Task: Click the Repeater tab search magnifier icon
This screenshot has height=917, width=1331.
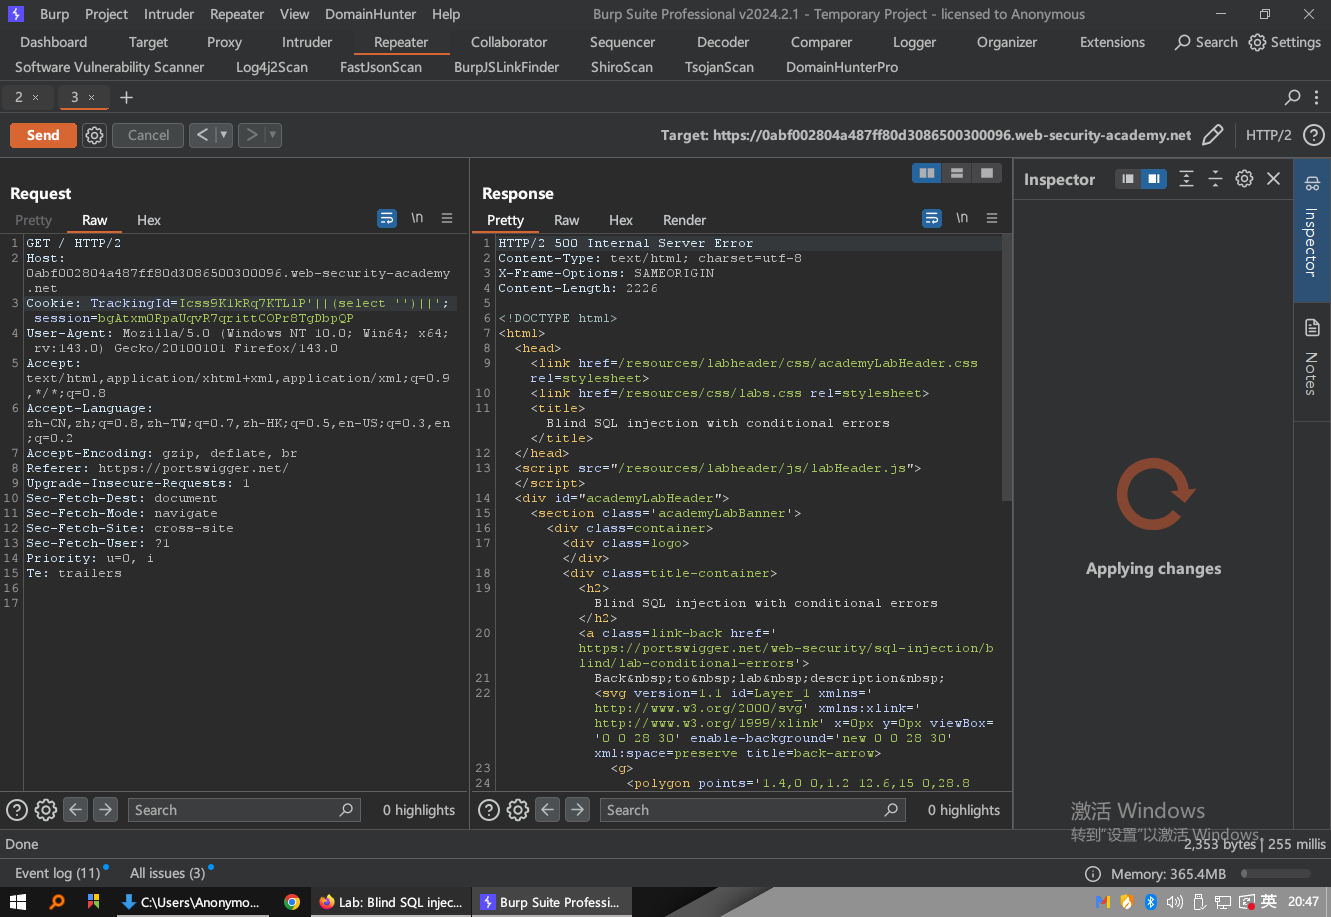Action: pyautogui.click(x=1293, y=97)
